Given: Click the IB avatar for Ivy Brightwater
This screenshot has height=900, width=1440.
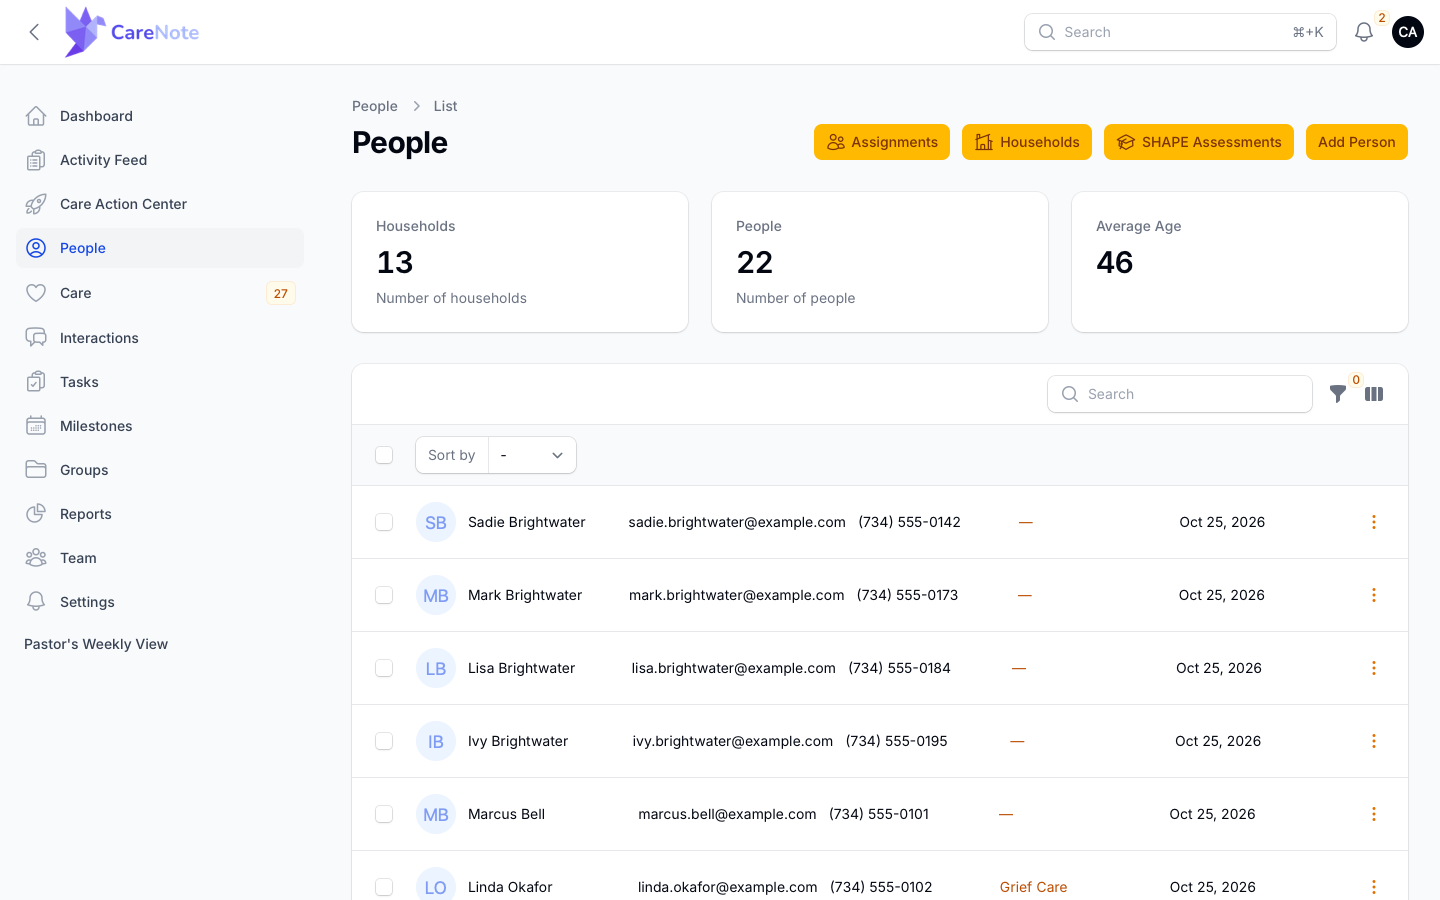Looking at the screenshot, I should 436,741.
